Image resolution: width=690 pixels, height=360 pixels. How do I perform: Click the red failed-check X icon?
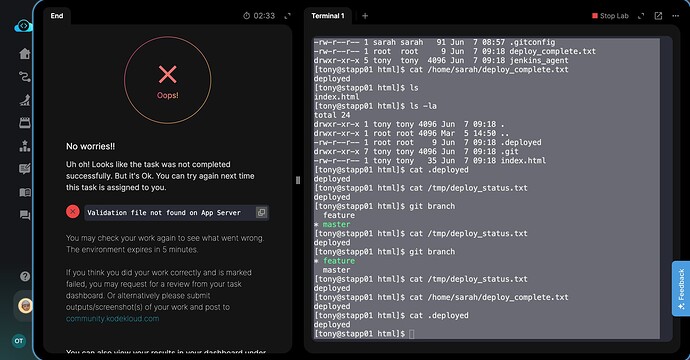click(73, 212)
